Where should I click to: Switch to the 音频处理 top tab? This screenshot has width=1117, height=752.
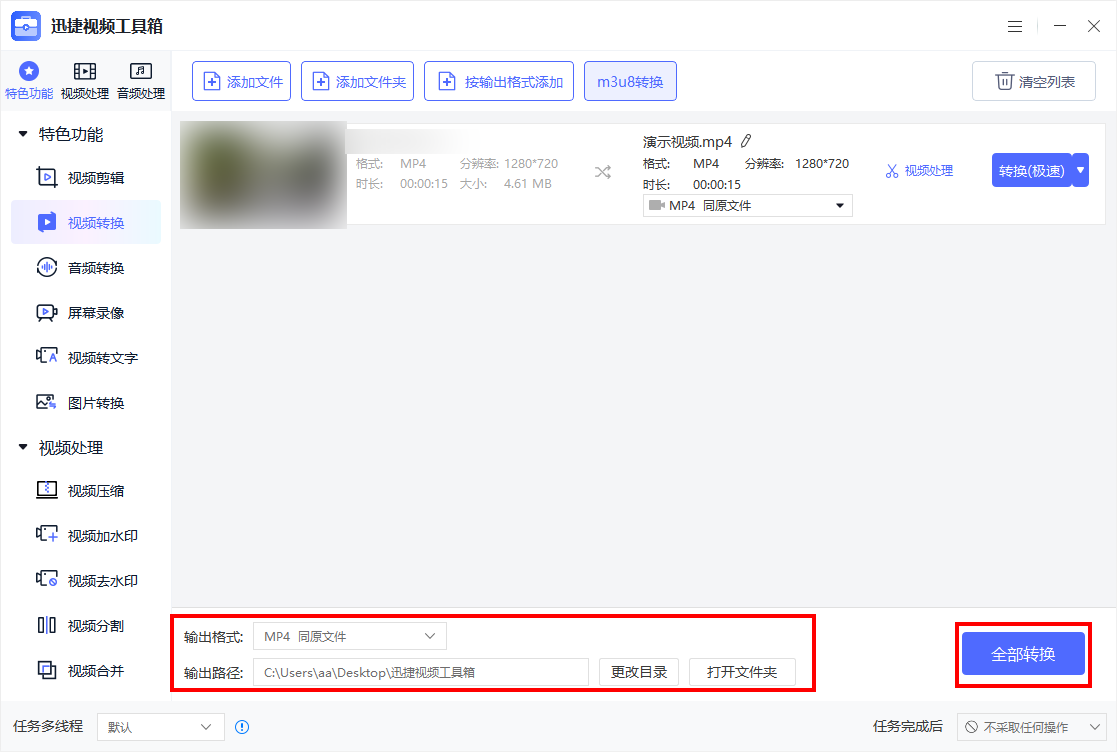click(x=140, y=80)
